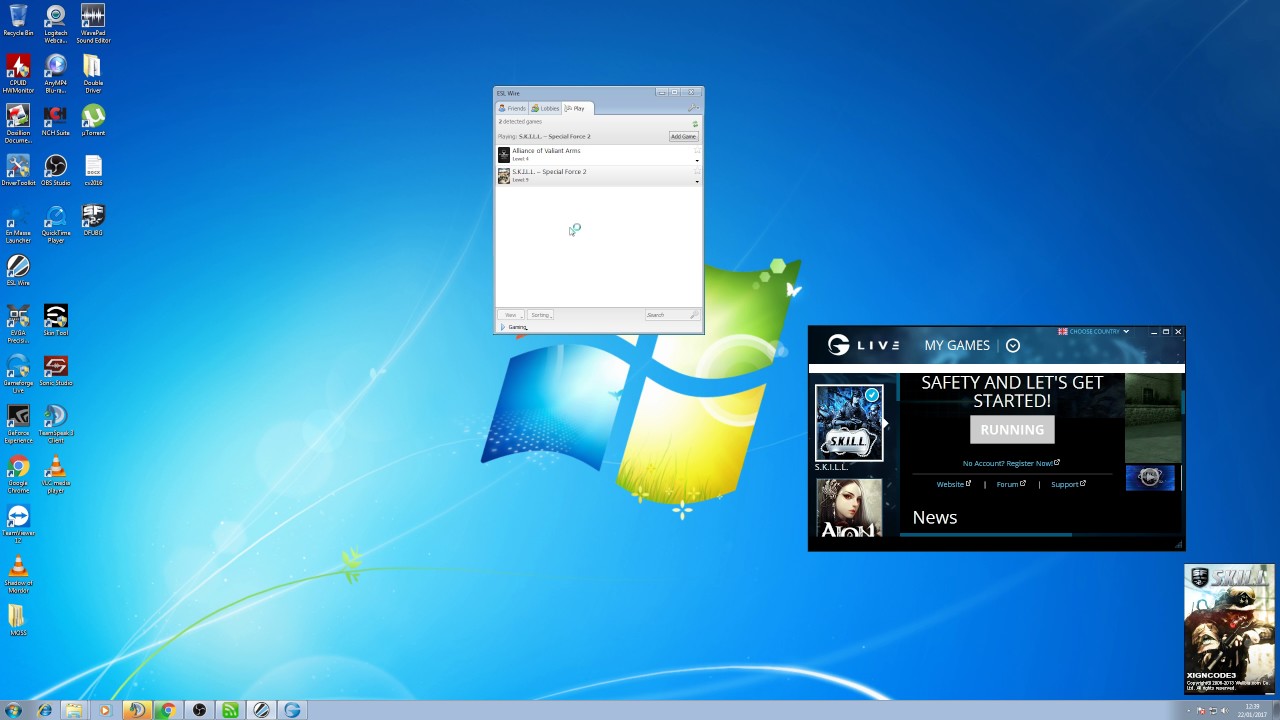Open the Gameforge Live desktop shortcut
1280x720 pixels.
click(x=18, y=374)
